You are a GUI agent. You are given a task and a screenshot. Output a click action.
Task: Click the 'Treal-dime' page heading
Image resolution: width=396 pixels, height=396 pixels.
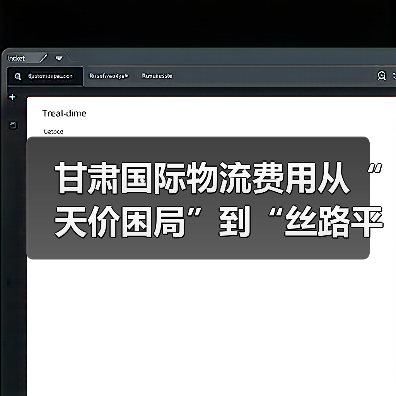64,113
